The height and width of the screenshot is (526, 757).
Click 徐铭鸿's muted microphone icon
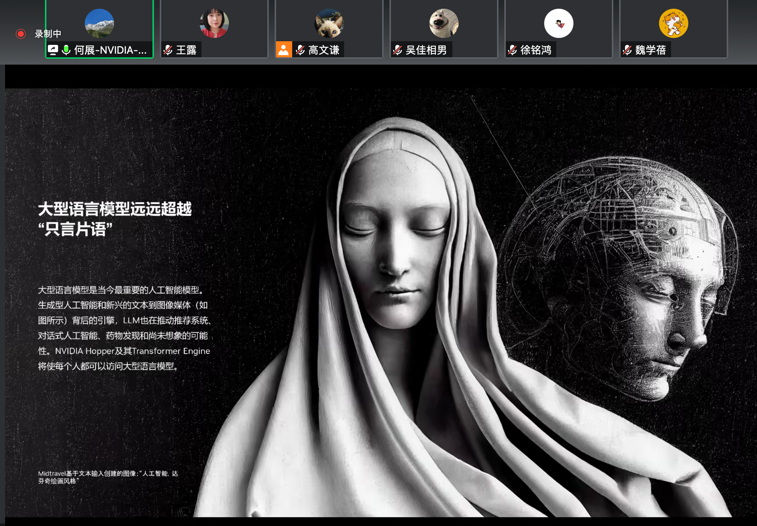513,50
